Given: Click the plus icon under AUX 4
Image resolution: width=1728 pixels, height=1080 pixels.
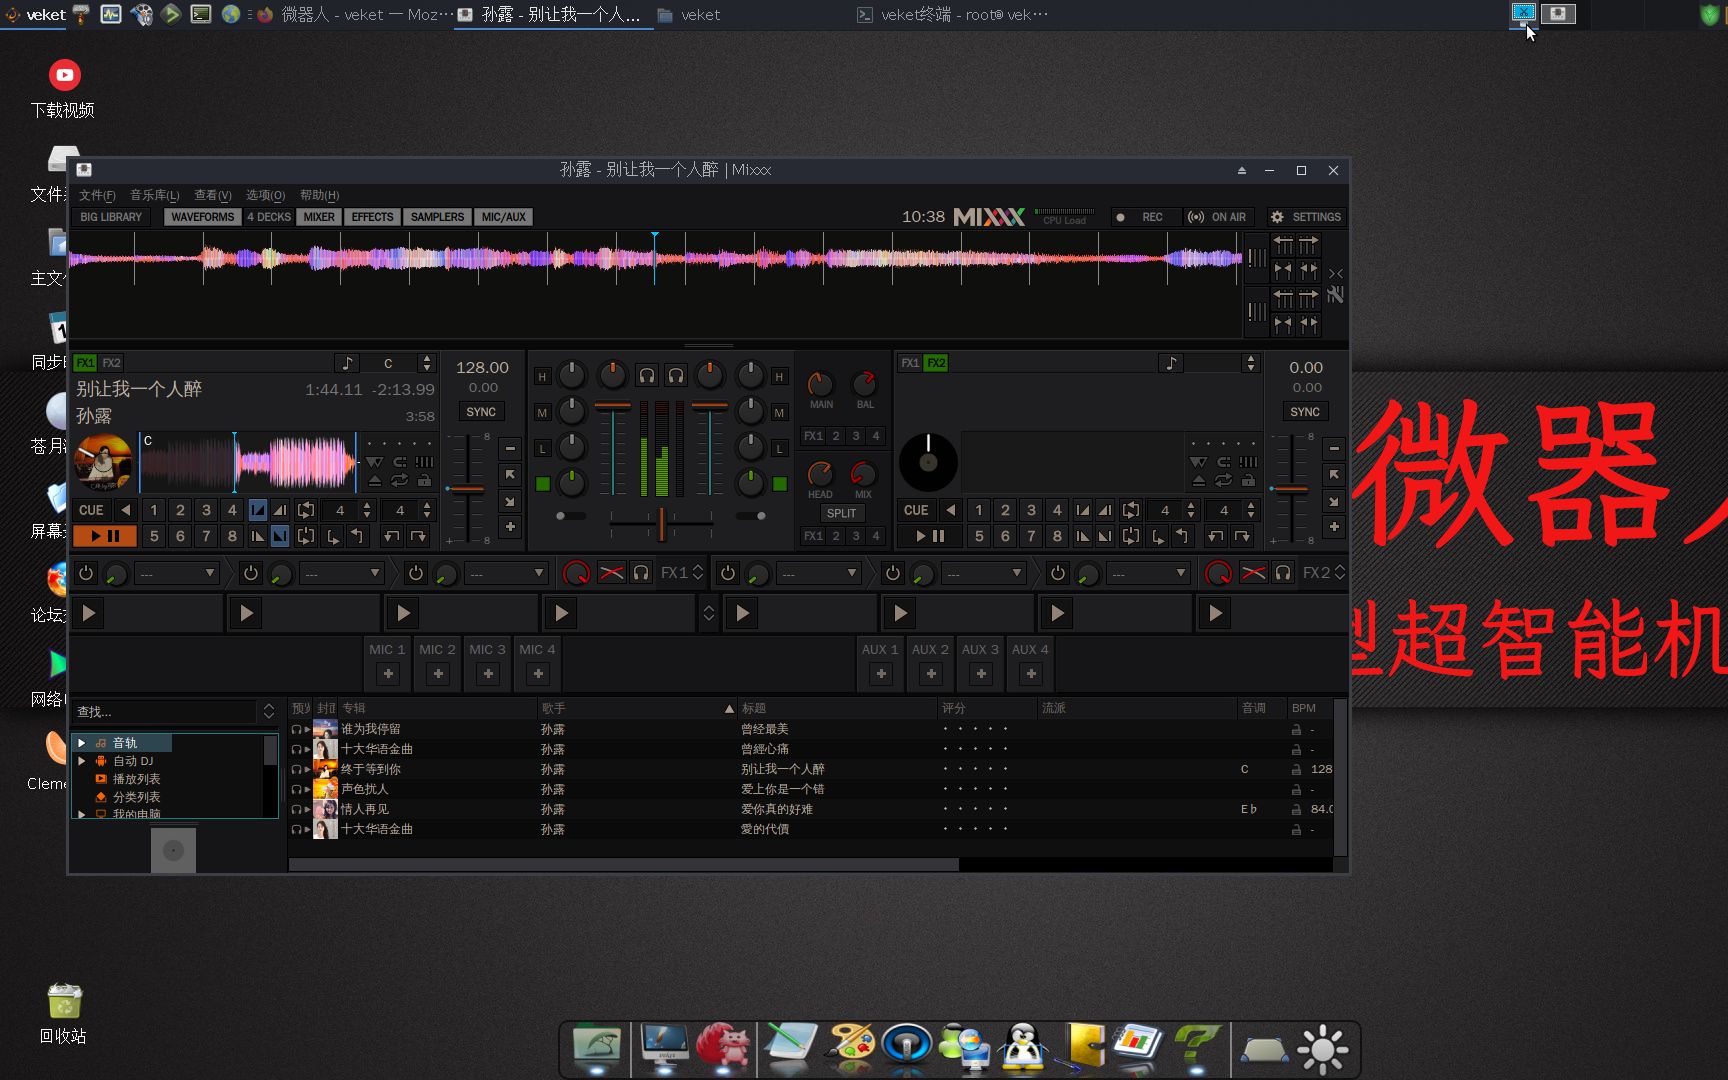Looking at the screenshot, I should coord(1031,674).
